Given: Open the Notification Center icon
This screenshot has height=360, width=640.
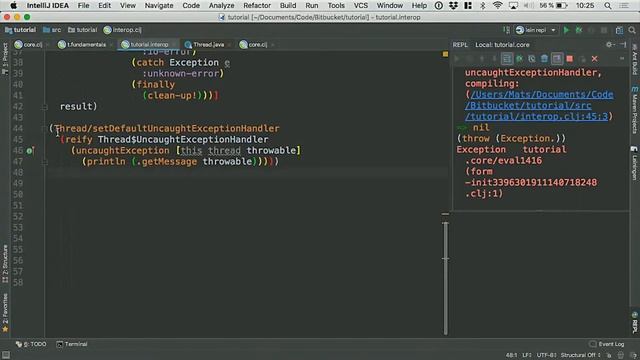Looking at the screenshot, I should 624,6.
